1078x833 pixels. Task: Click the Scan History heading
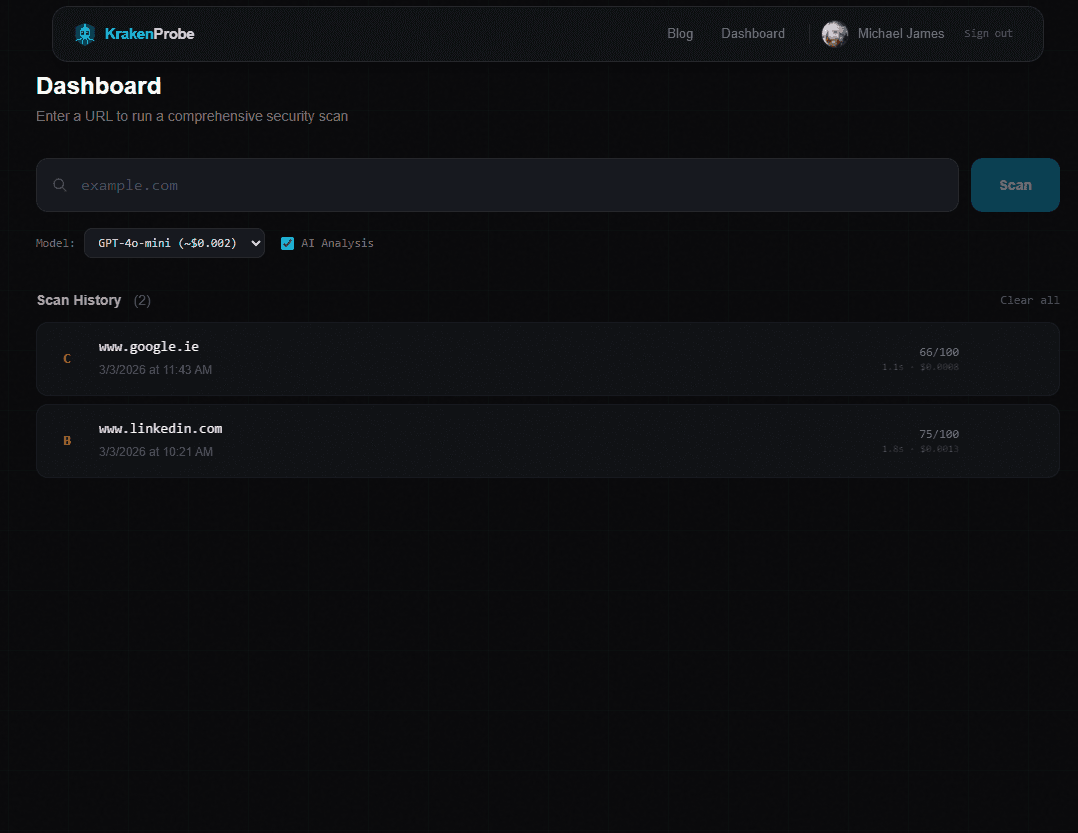point(79,299)
